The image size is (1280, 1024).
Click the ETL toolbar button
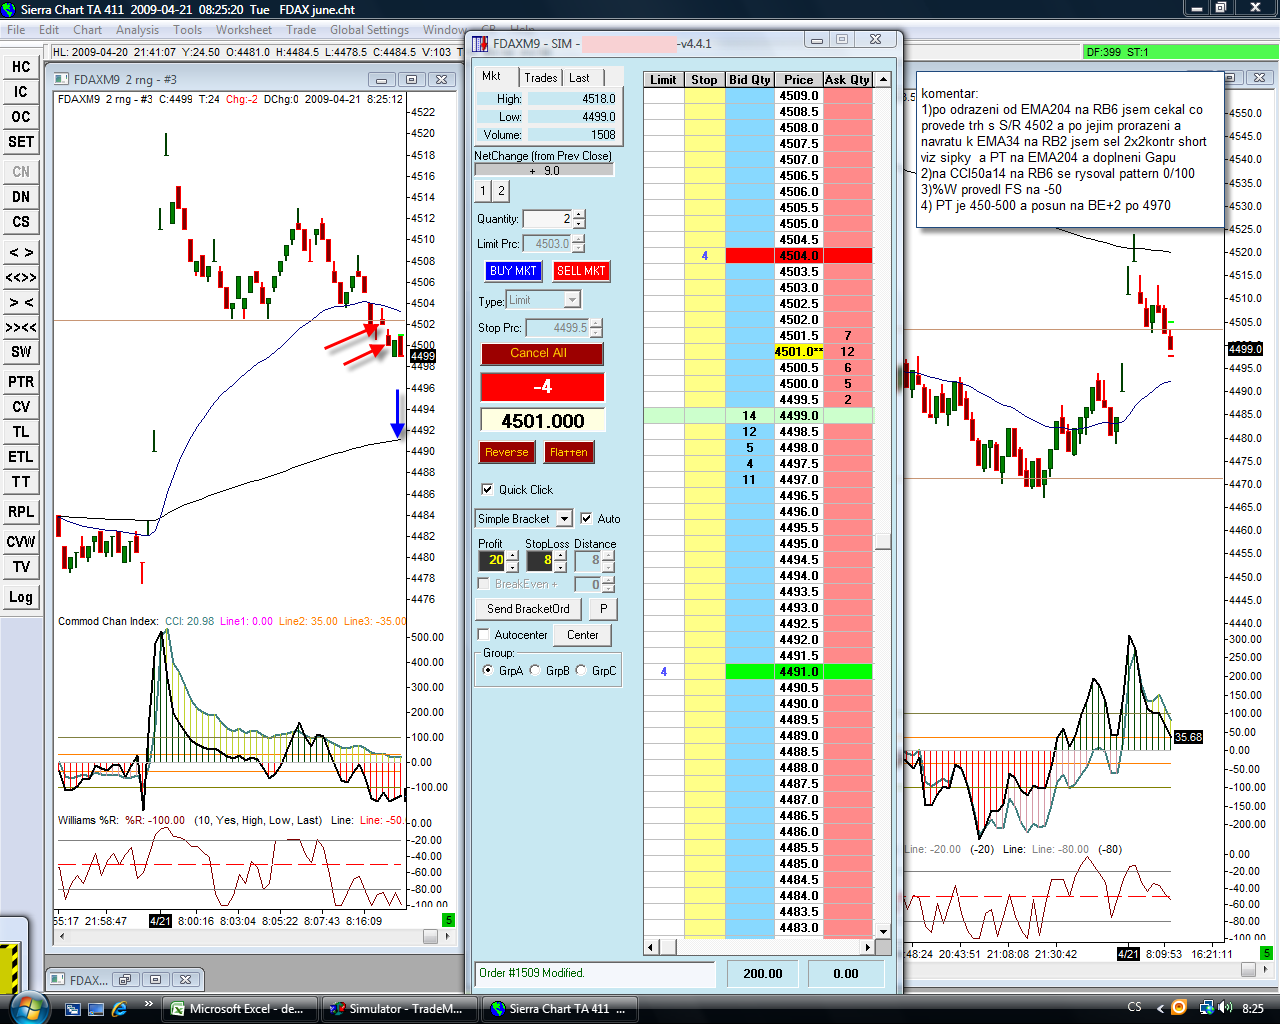(21, 457)
